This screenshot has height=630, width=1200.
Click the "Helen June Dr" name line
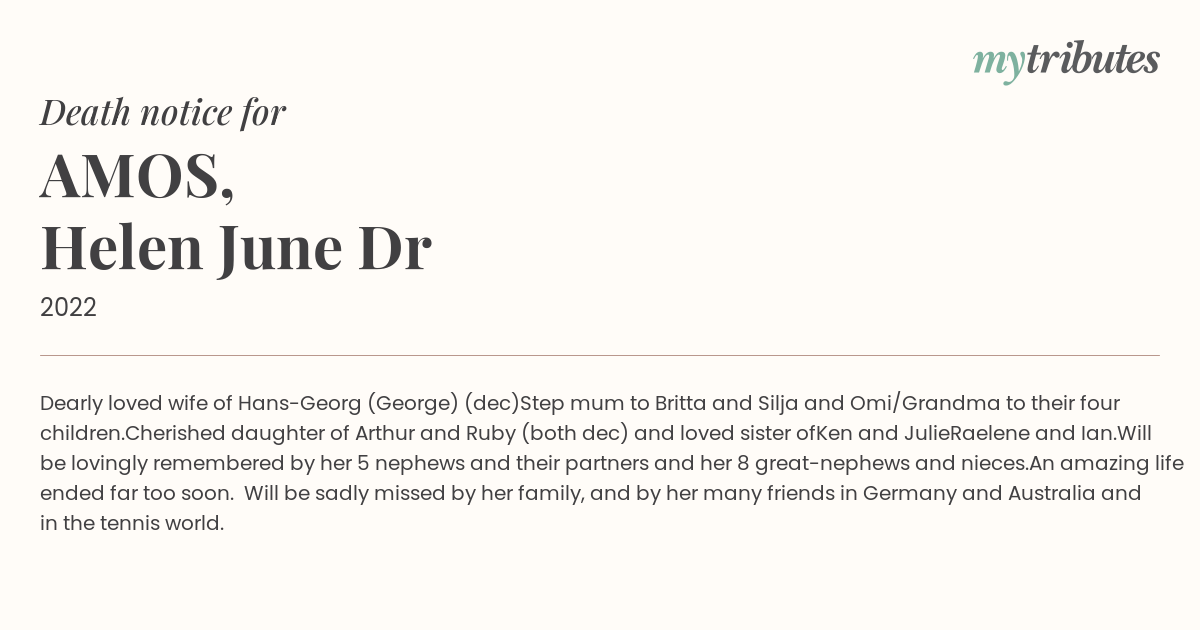pos(236,248)
